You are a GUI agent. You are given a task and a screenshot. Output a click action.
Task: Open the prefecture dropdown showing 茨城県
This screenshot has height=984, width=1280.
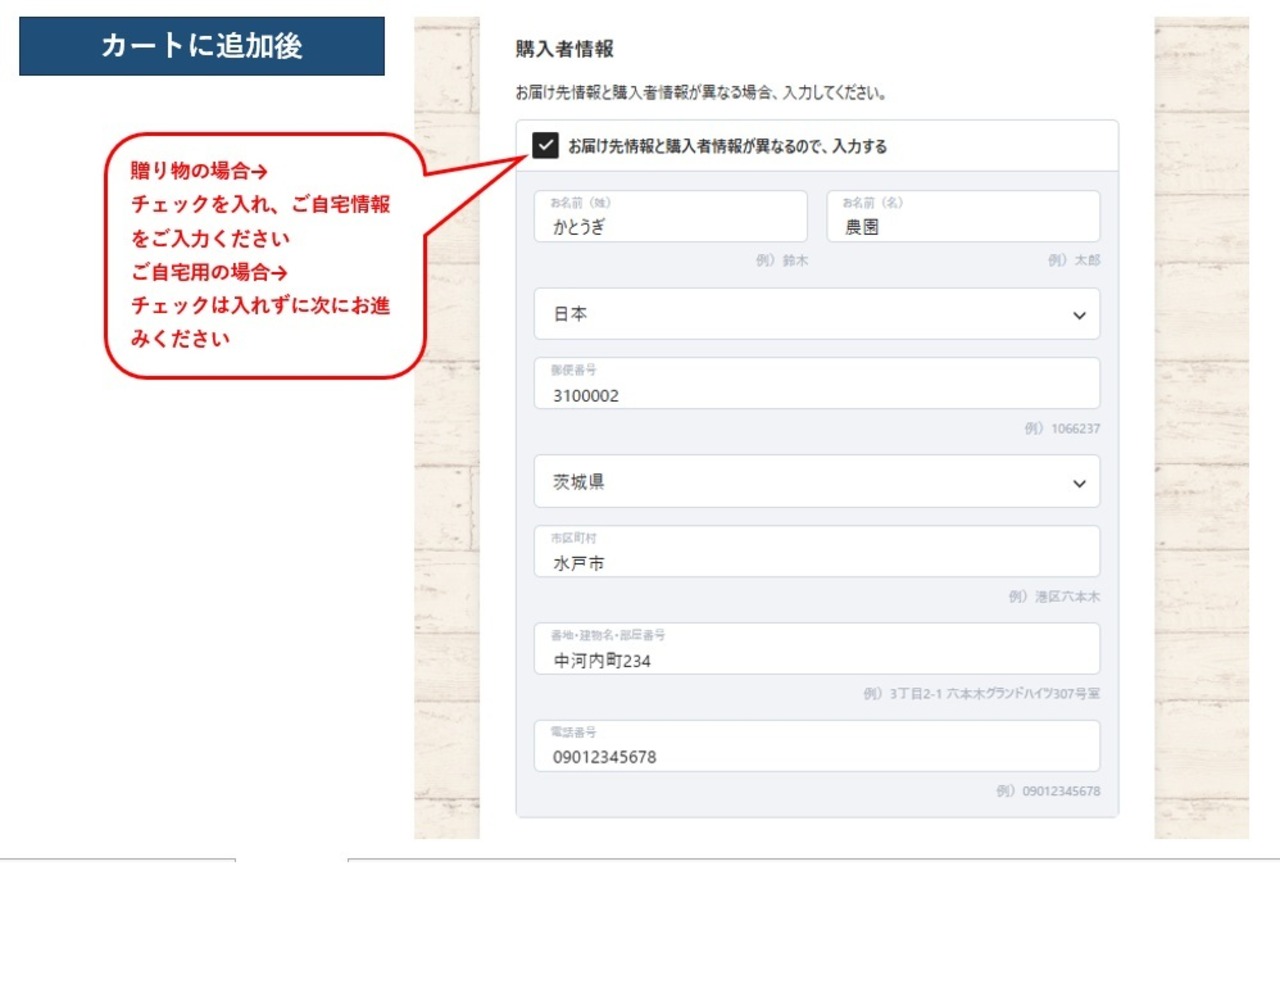point(817,482)
